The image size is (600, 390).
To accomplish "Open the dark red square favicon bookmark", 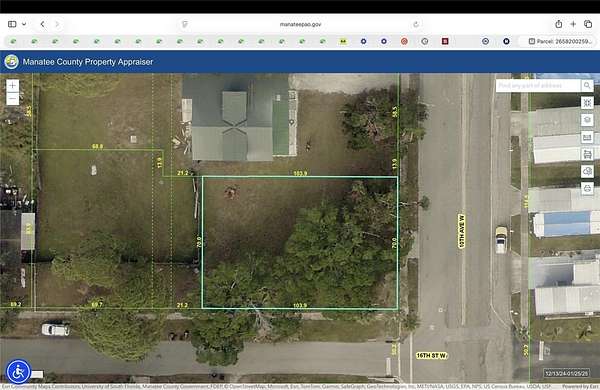I will point(445,41).
